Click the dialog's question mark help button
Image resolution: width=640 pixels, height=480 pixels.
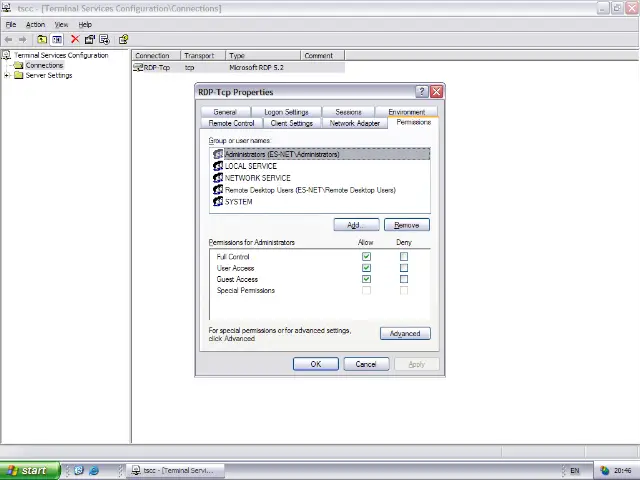click(422, 92)
